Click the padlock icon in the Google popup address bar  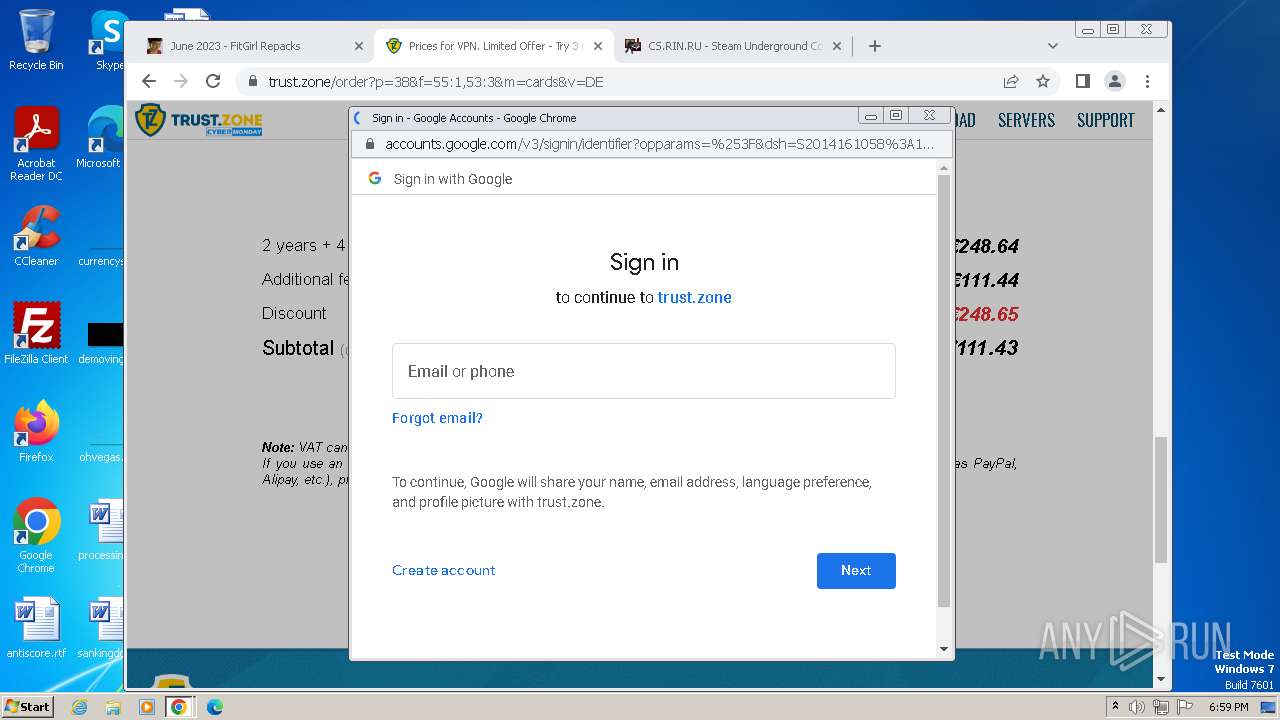[370, 144]
